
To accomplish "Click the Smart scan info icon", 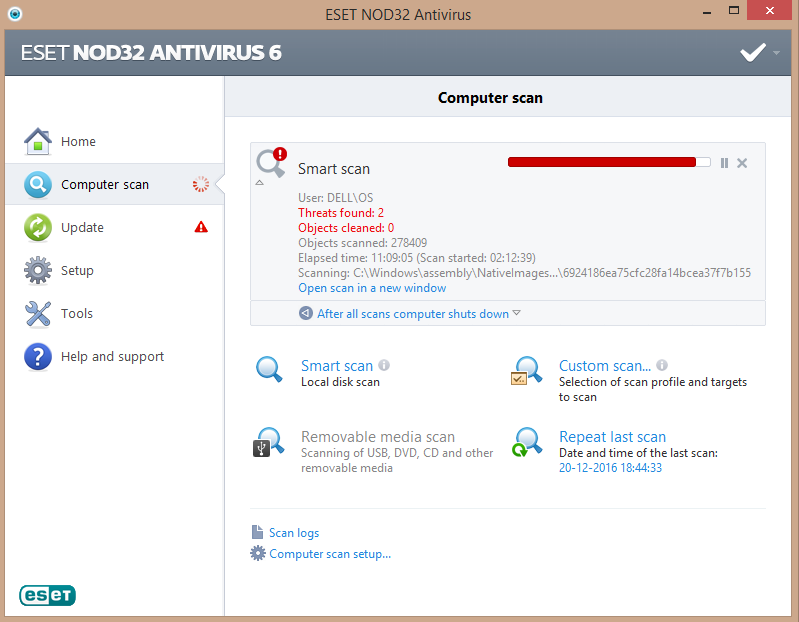I will [384, 365].
